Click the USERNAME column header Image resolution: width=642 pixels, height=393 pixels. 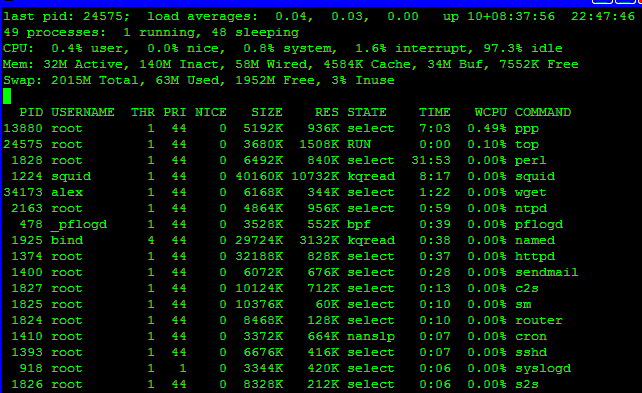tap(83, 112)
